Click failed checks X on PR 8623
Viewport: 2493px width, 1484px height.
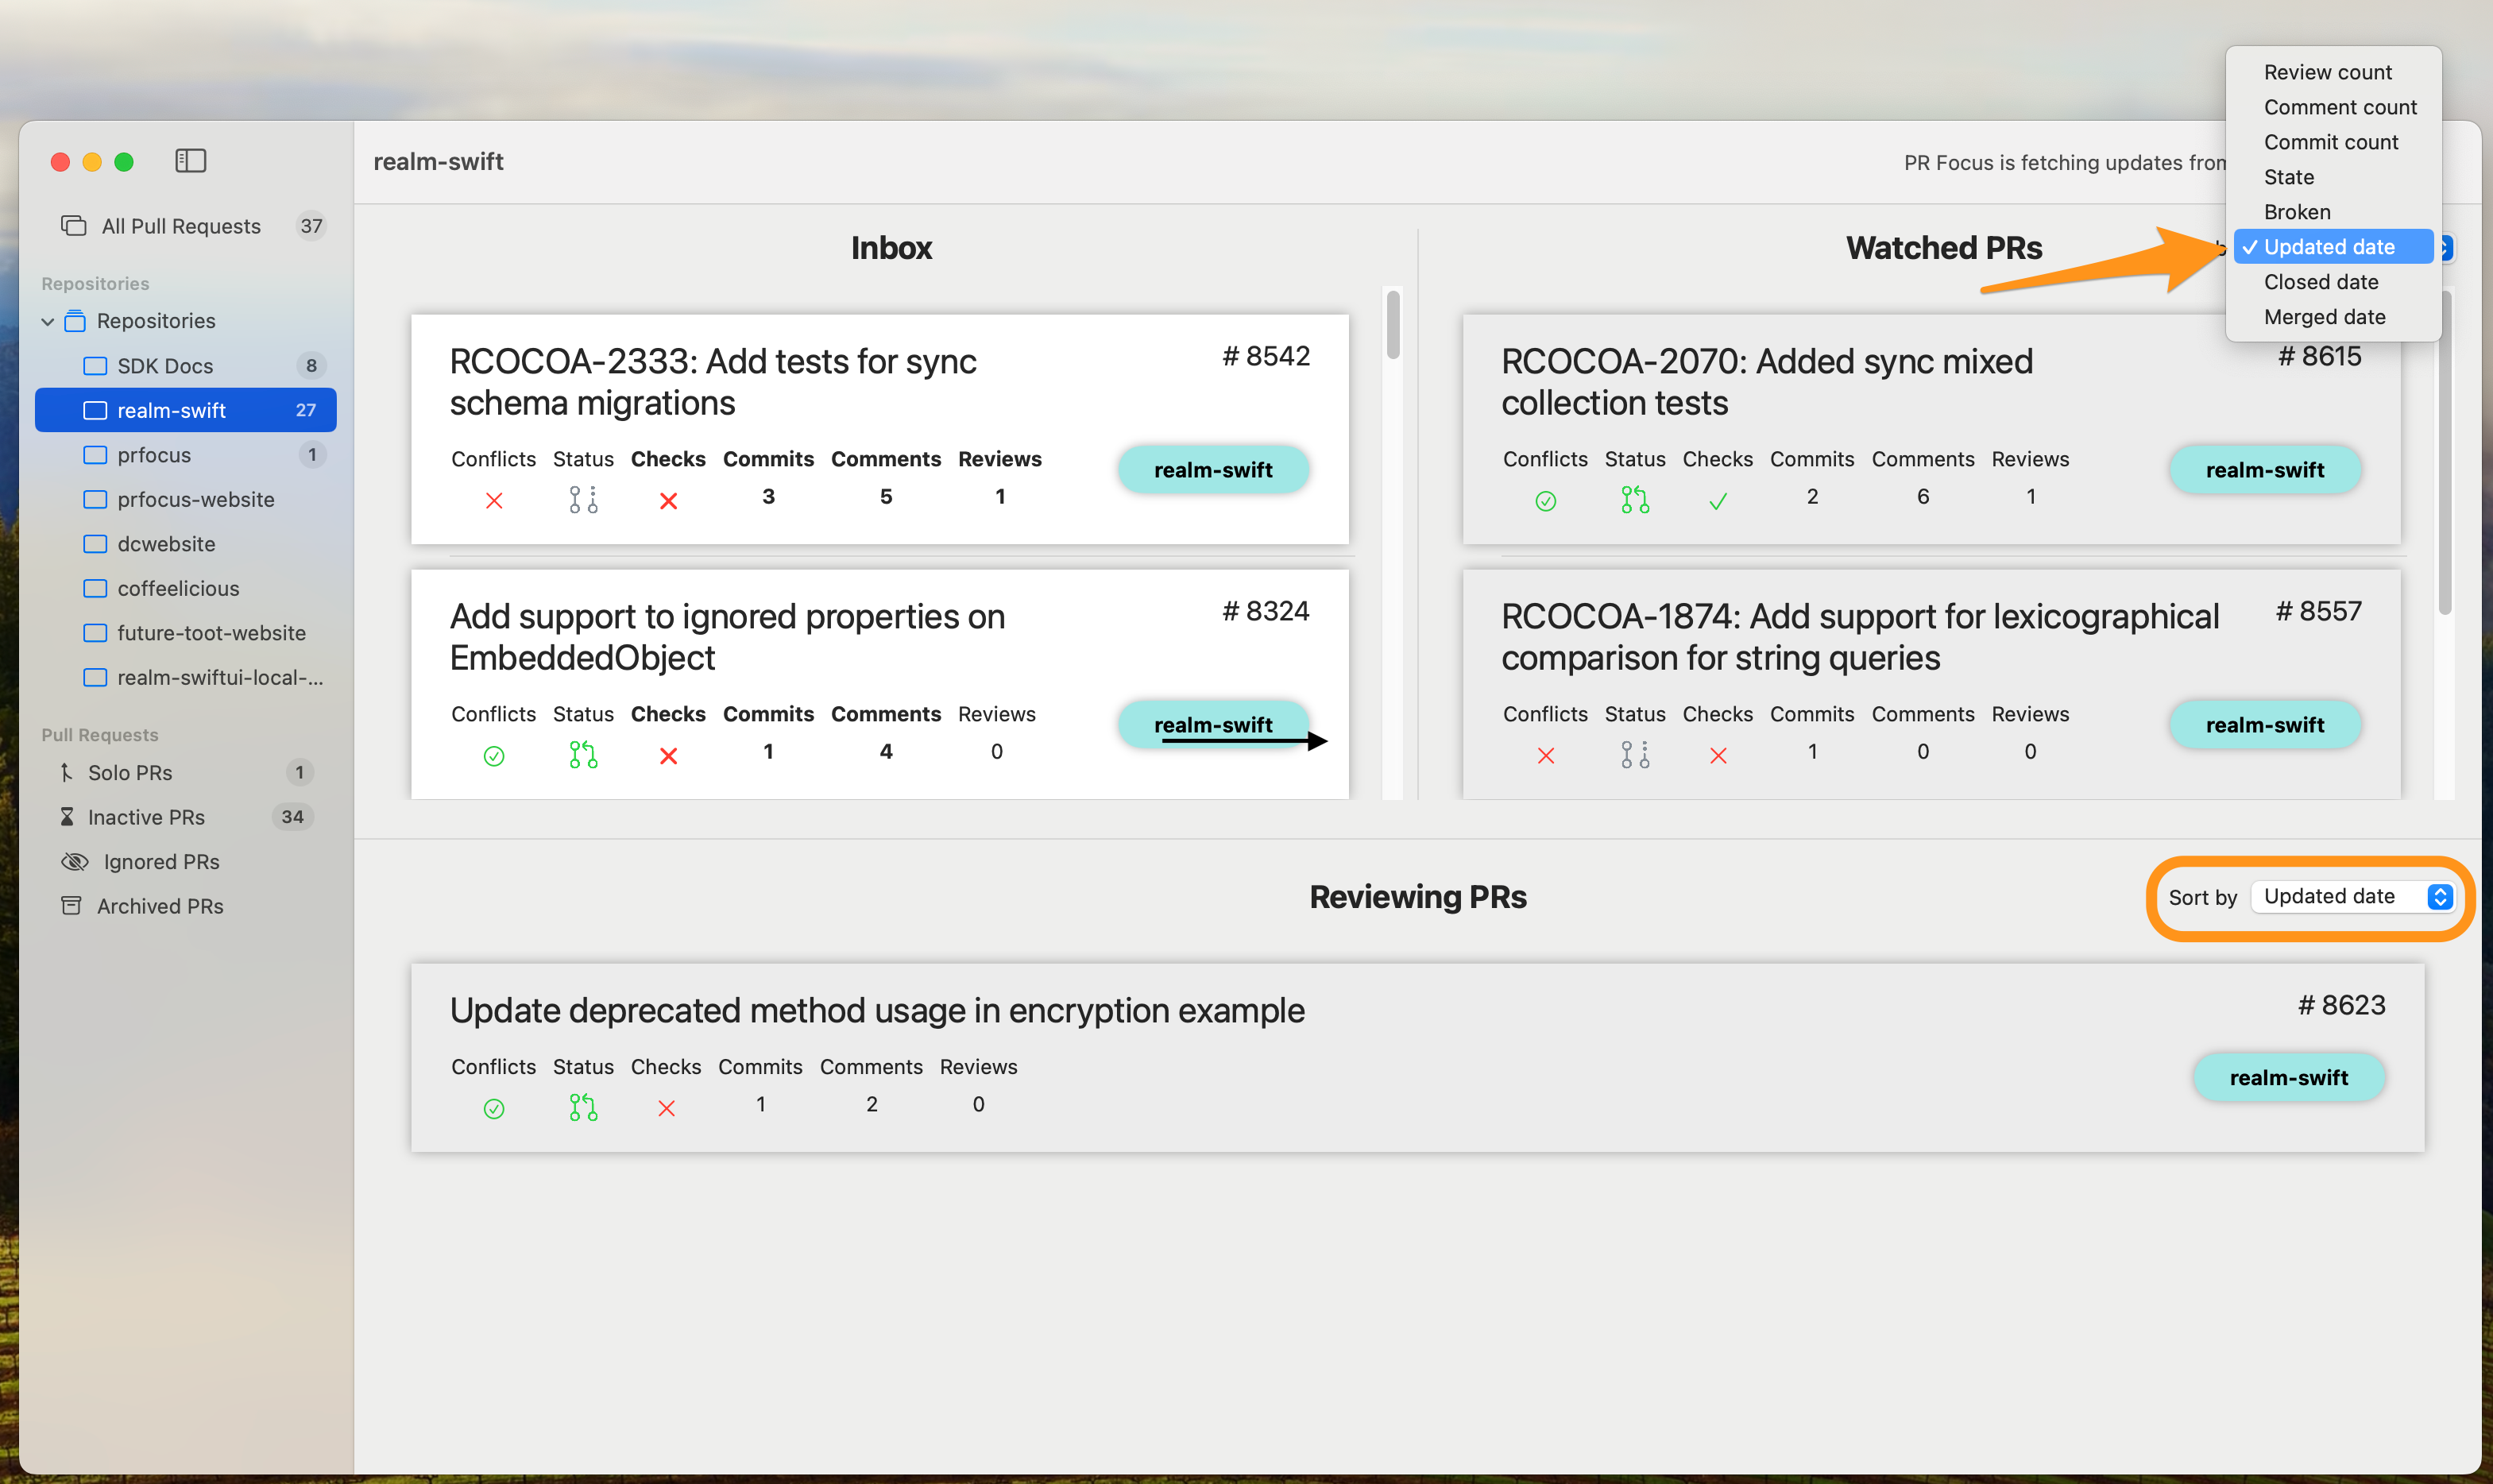666,1108
